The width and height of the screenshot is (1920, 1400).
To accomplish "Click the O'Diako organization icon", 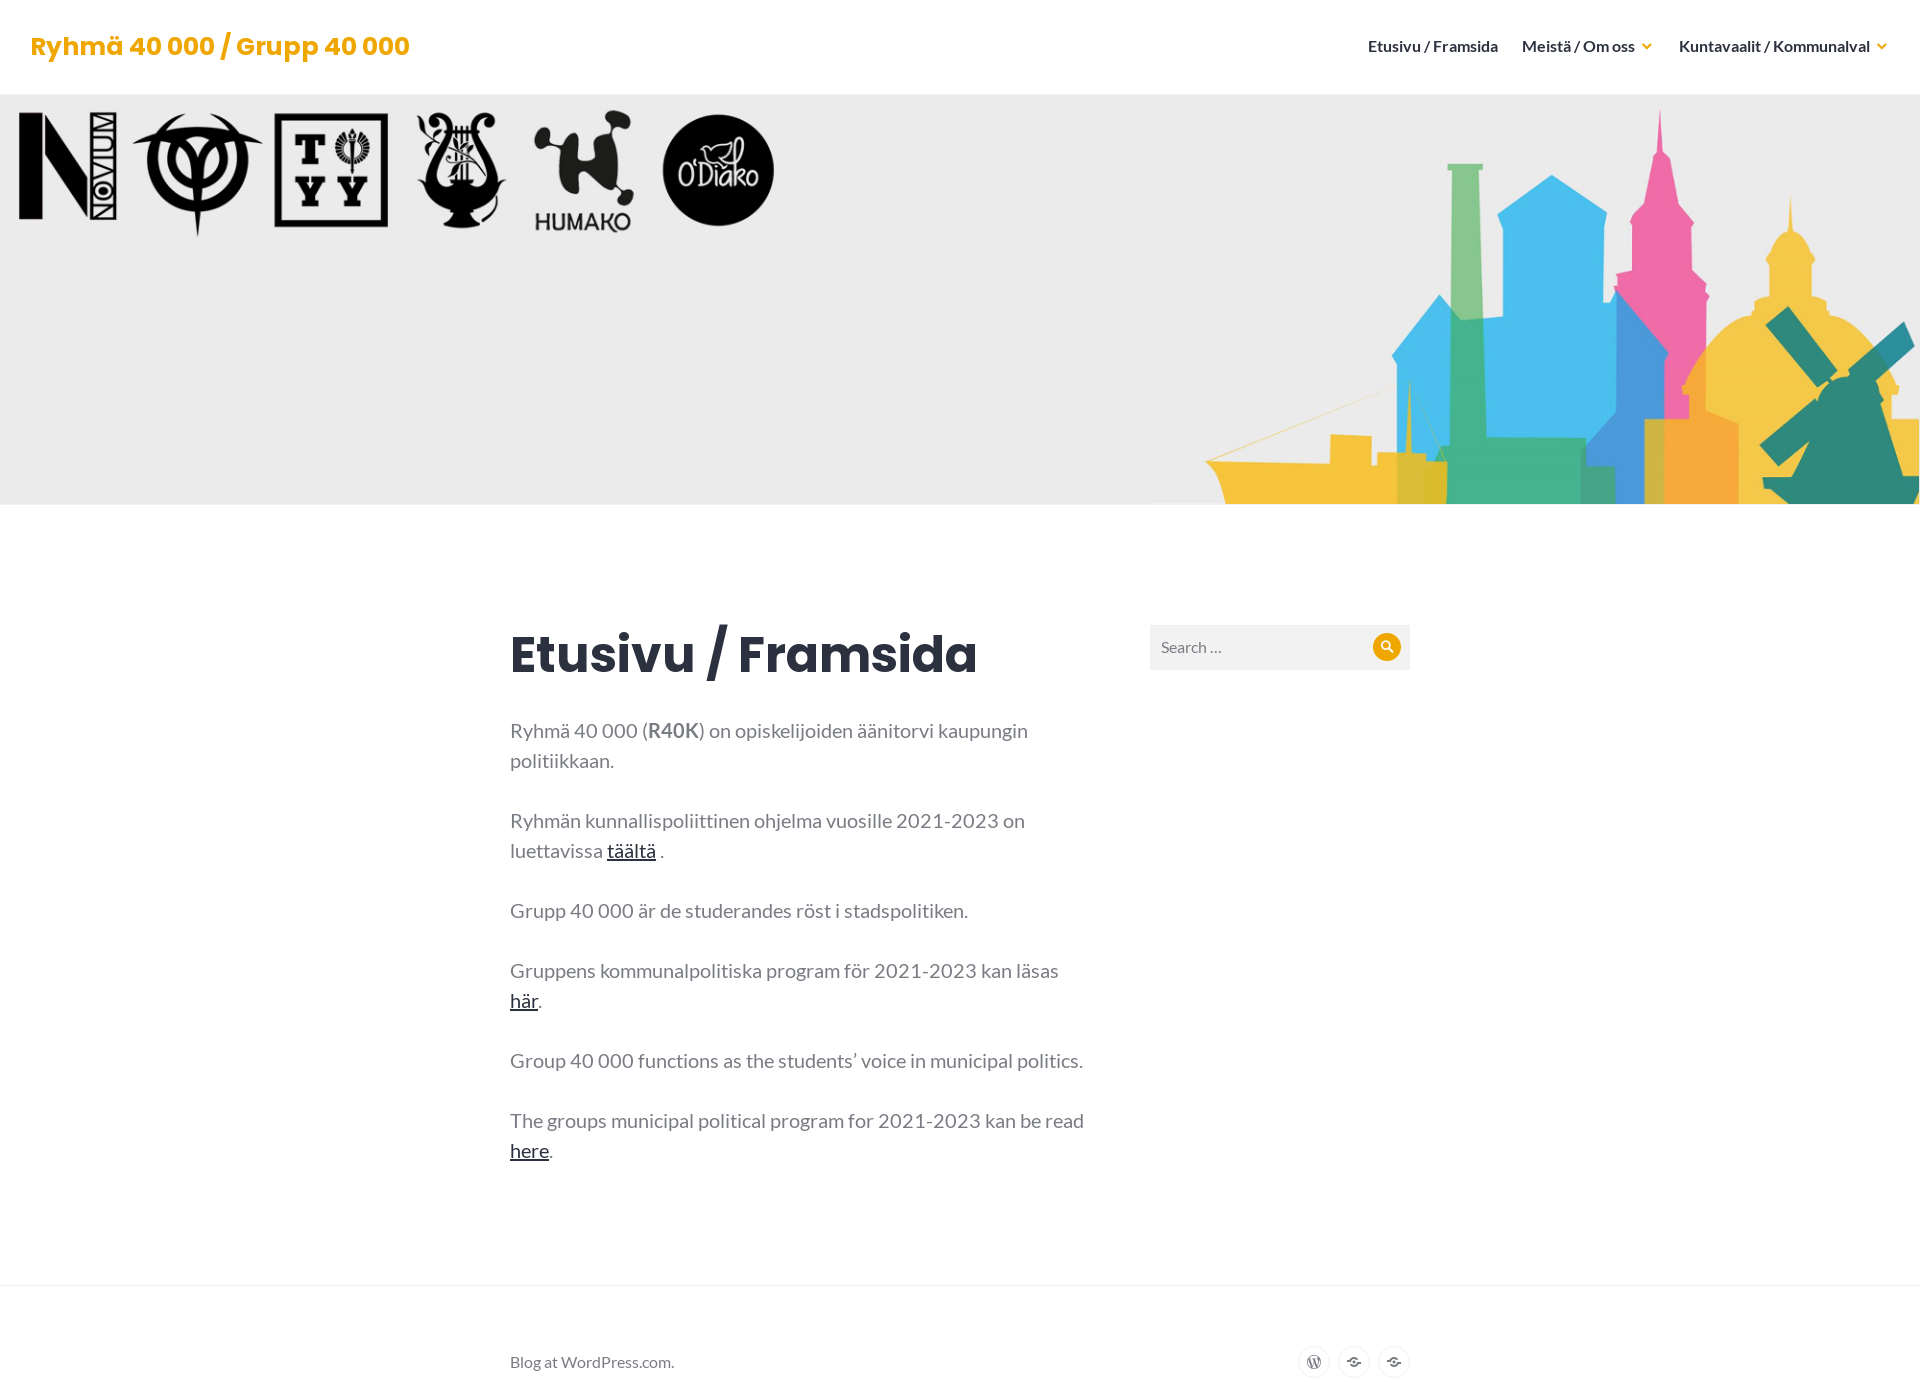I will [x=717, y=170].
